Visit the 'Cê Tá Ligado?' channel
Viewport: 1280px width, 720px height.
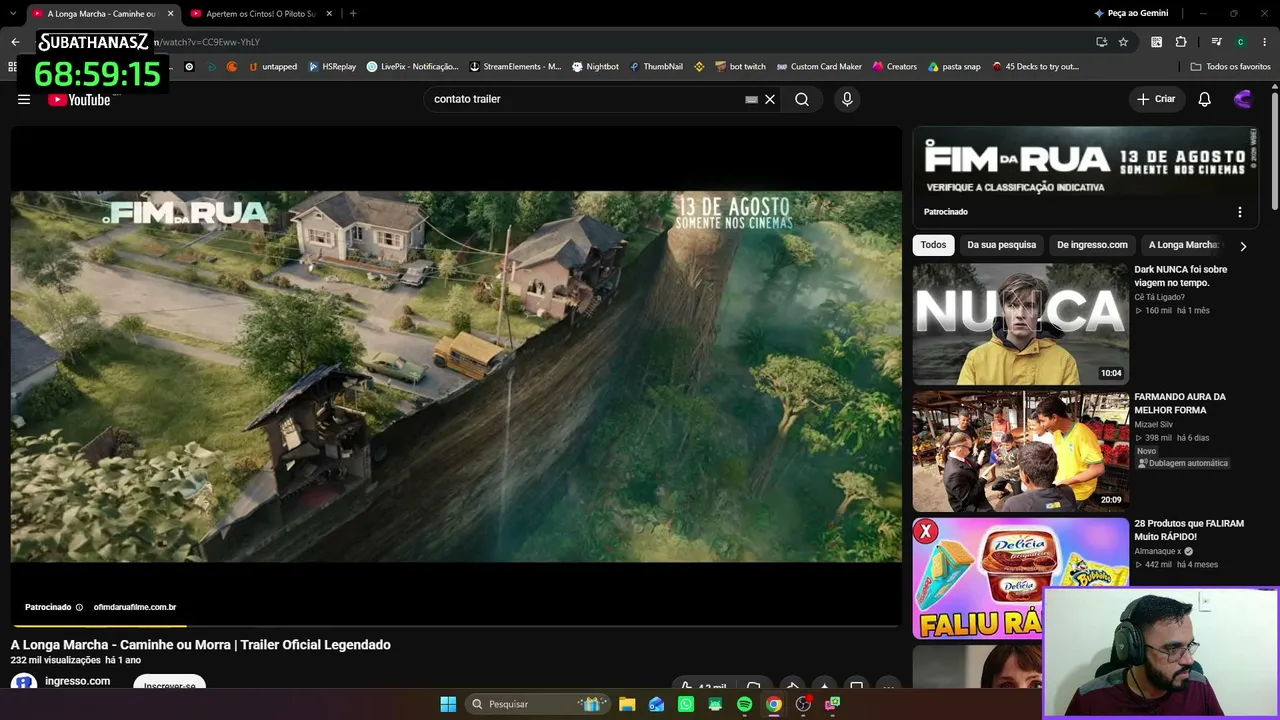pos(1159,297)
